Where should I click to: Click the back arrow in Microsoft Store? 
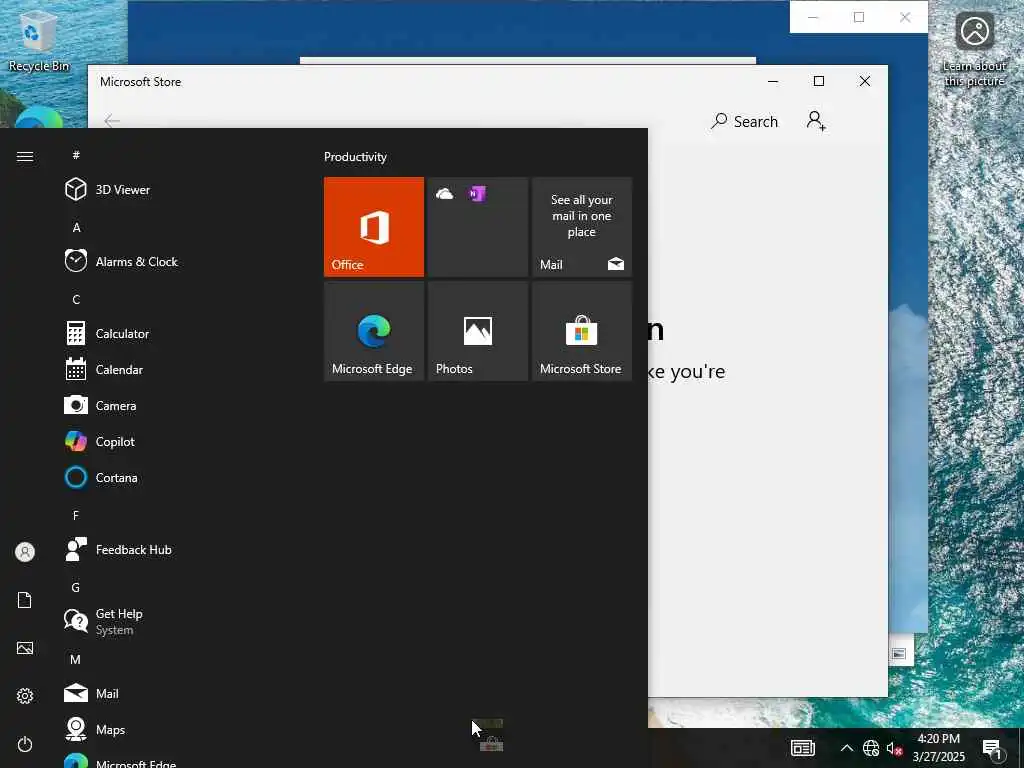[112, 121]
